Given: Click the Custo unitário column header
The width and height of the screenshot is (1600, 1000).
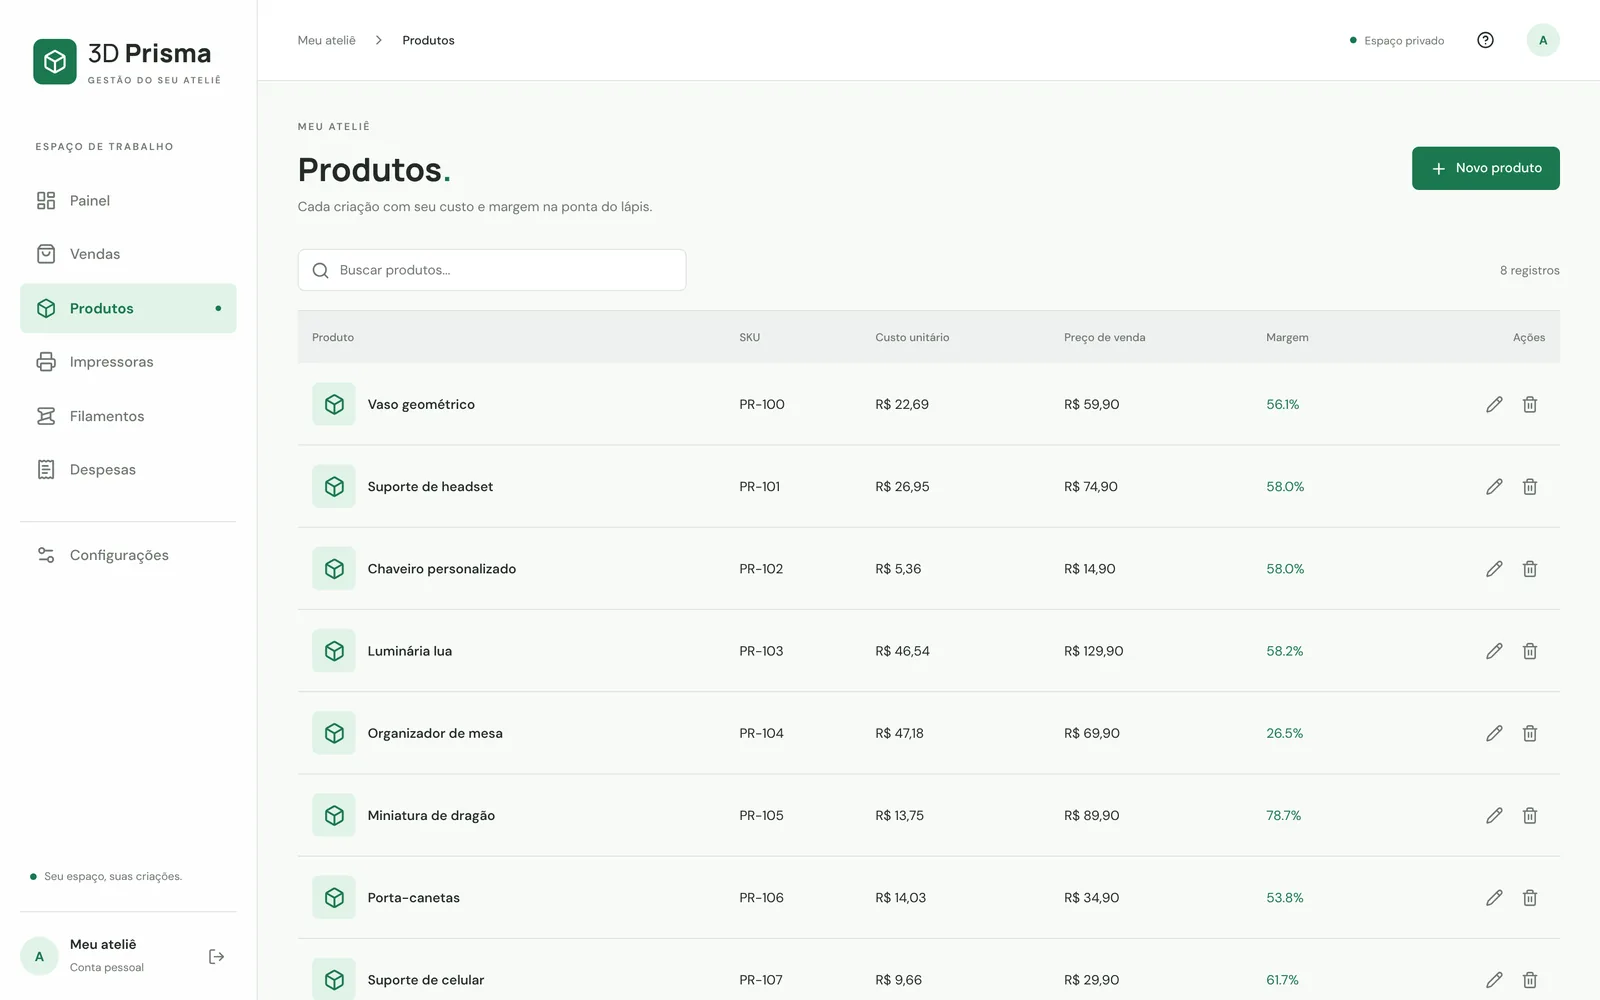Looking at the screenshot, I should pos(912,337).
